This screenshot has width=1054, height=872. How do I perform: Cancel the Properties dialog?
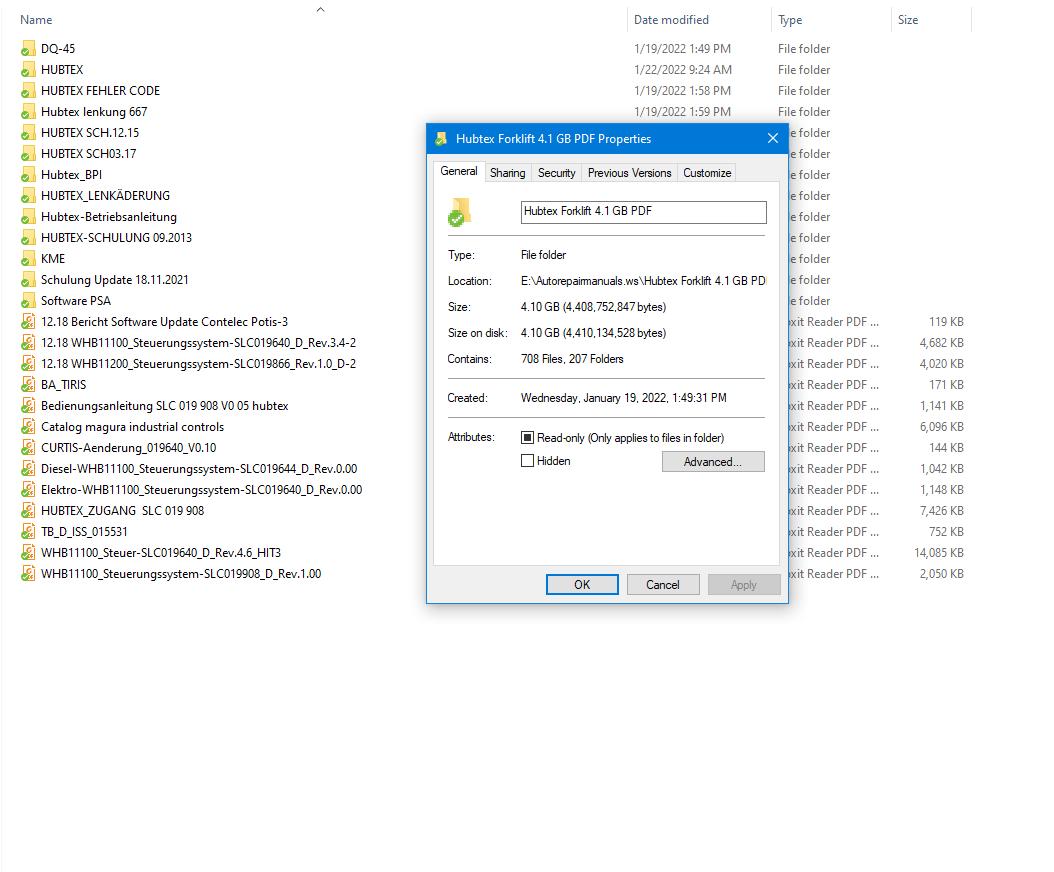click(663, 585)
